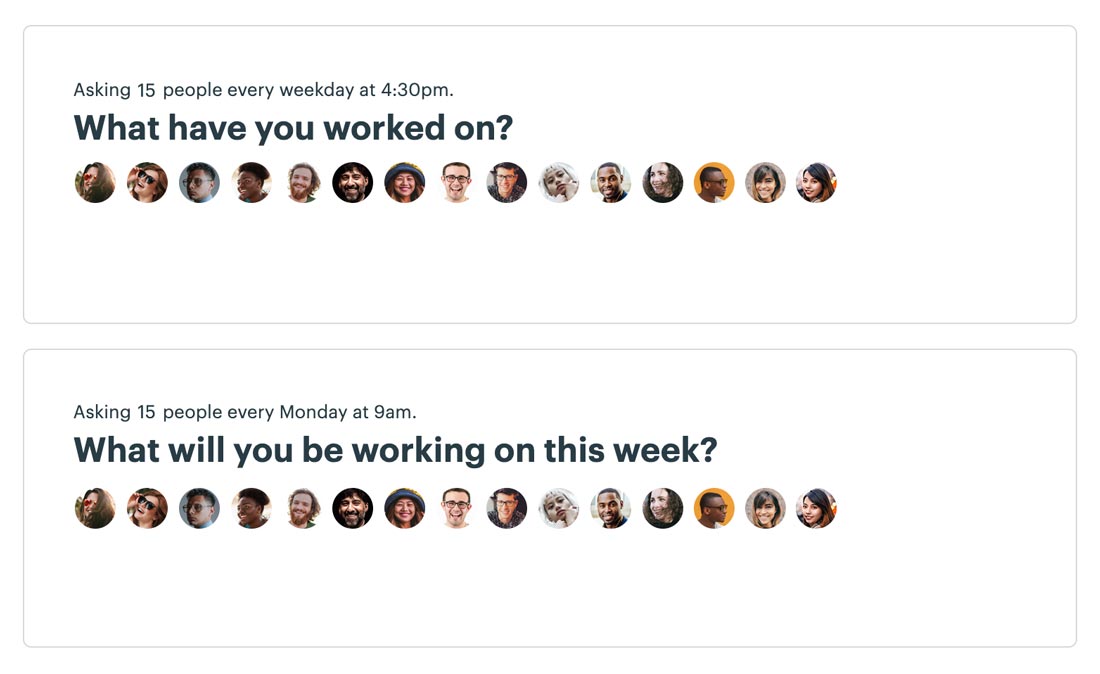Click the blue beanie avatar in the bottom card
1100x674 pixels.
click(405, 508)
